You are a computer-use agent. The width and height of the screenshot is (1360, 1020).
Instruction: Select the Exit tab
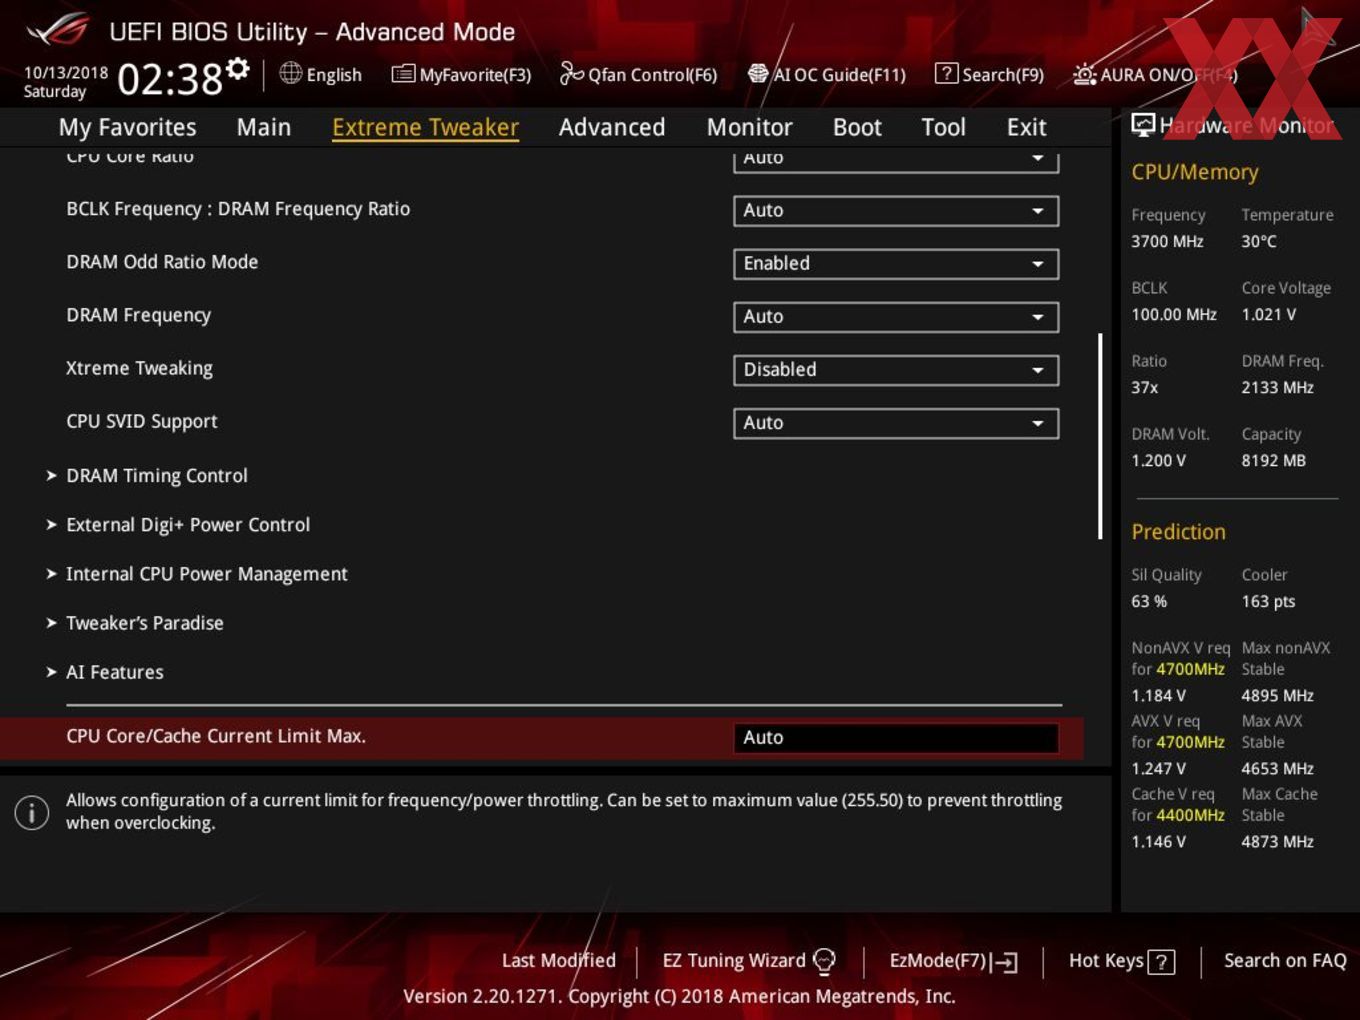[x=1026, y=127]
